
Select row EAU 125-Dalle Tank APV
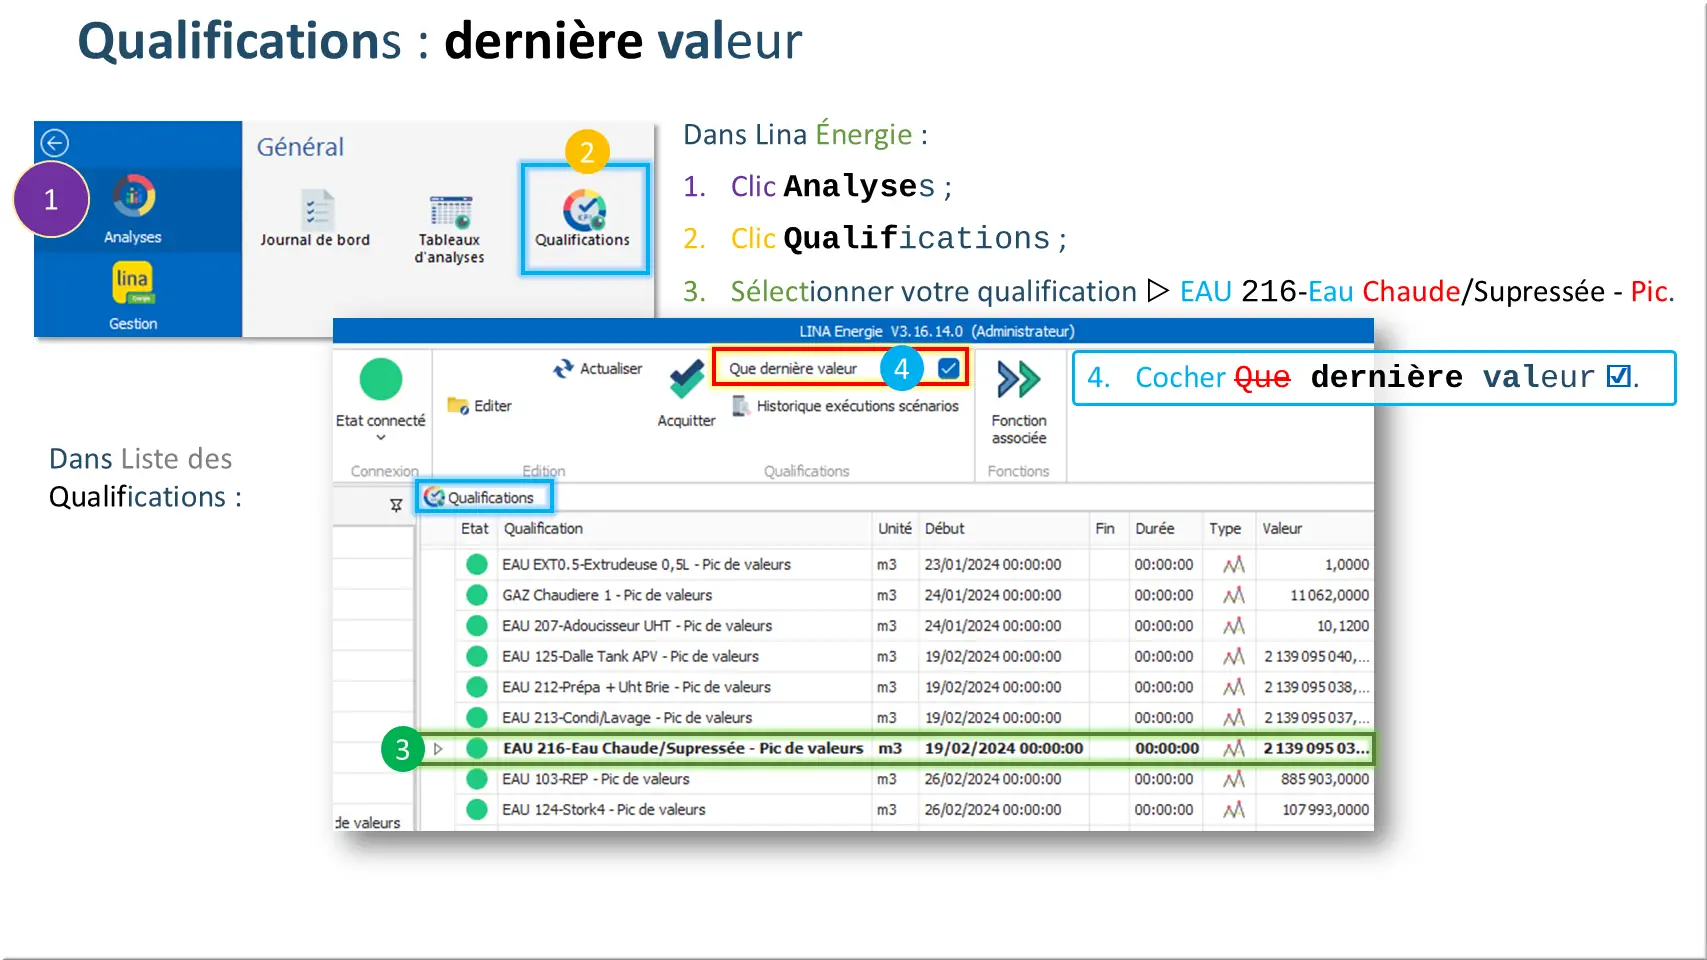coord(896,656)
